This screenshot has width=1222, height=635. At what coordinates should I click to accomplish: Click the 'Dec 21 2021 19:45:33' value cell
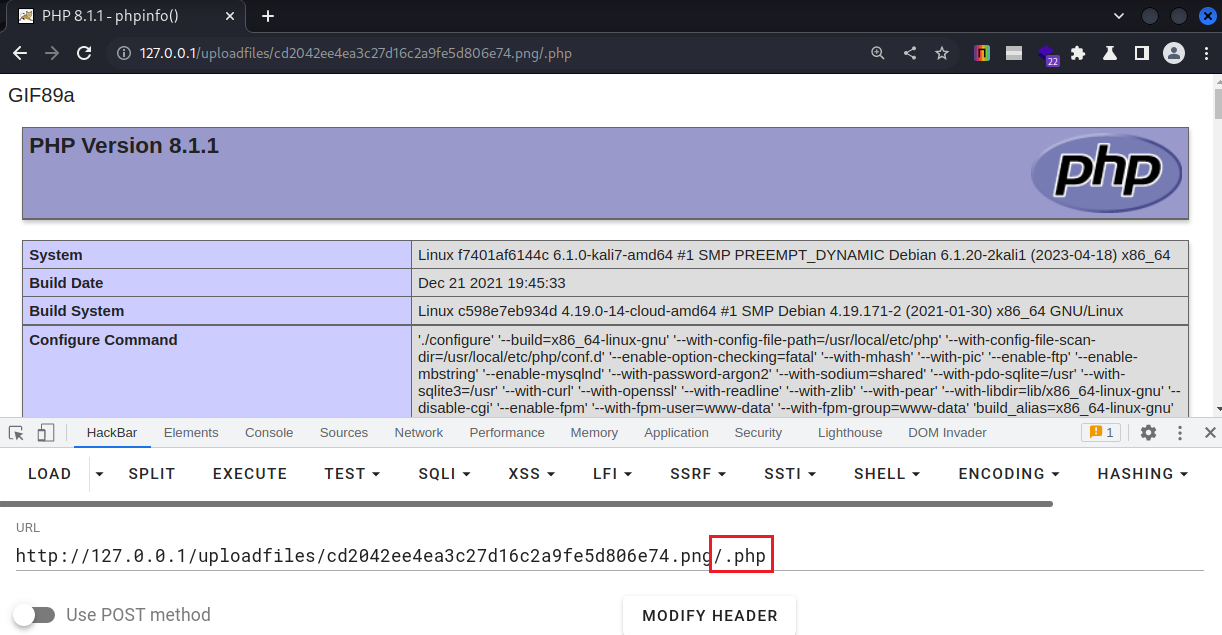pyautogui.click(x=800, y=283)
